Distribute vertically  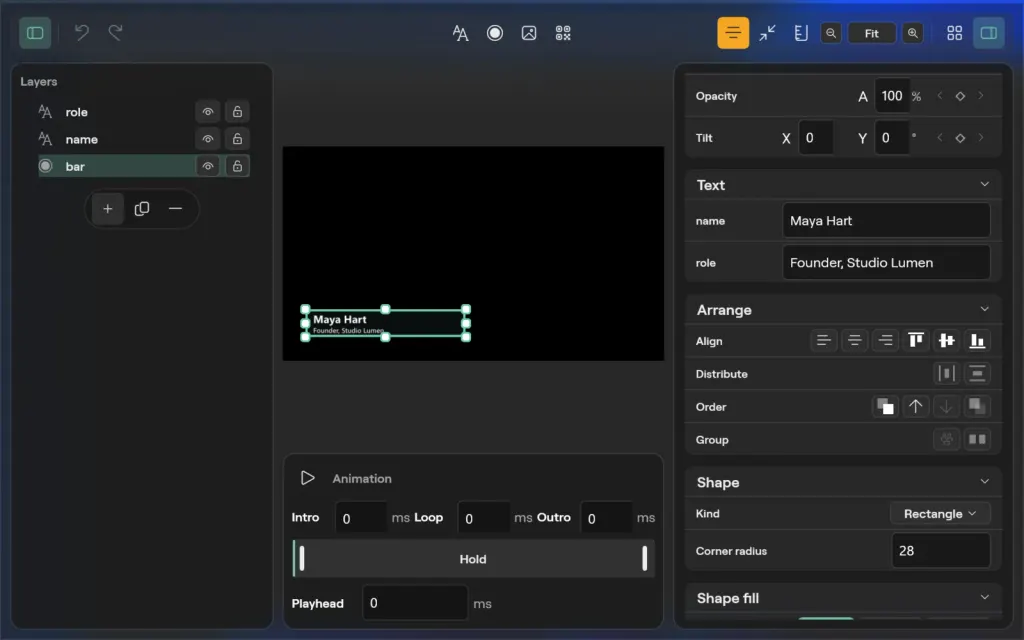[977, 374]
